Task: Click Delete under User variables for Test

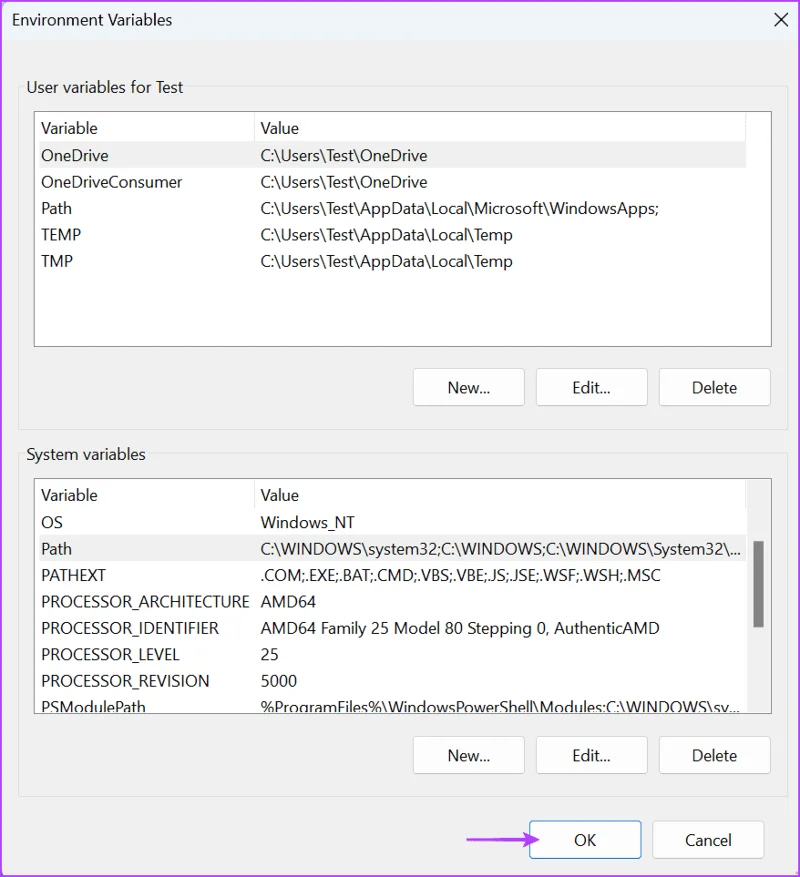Action: pos(714,387)
